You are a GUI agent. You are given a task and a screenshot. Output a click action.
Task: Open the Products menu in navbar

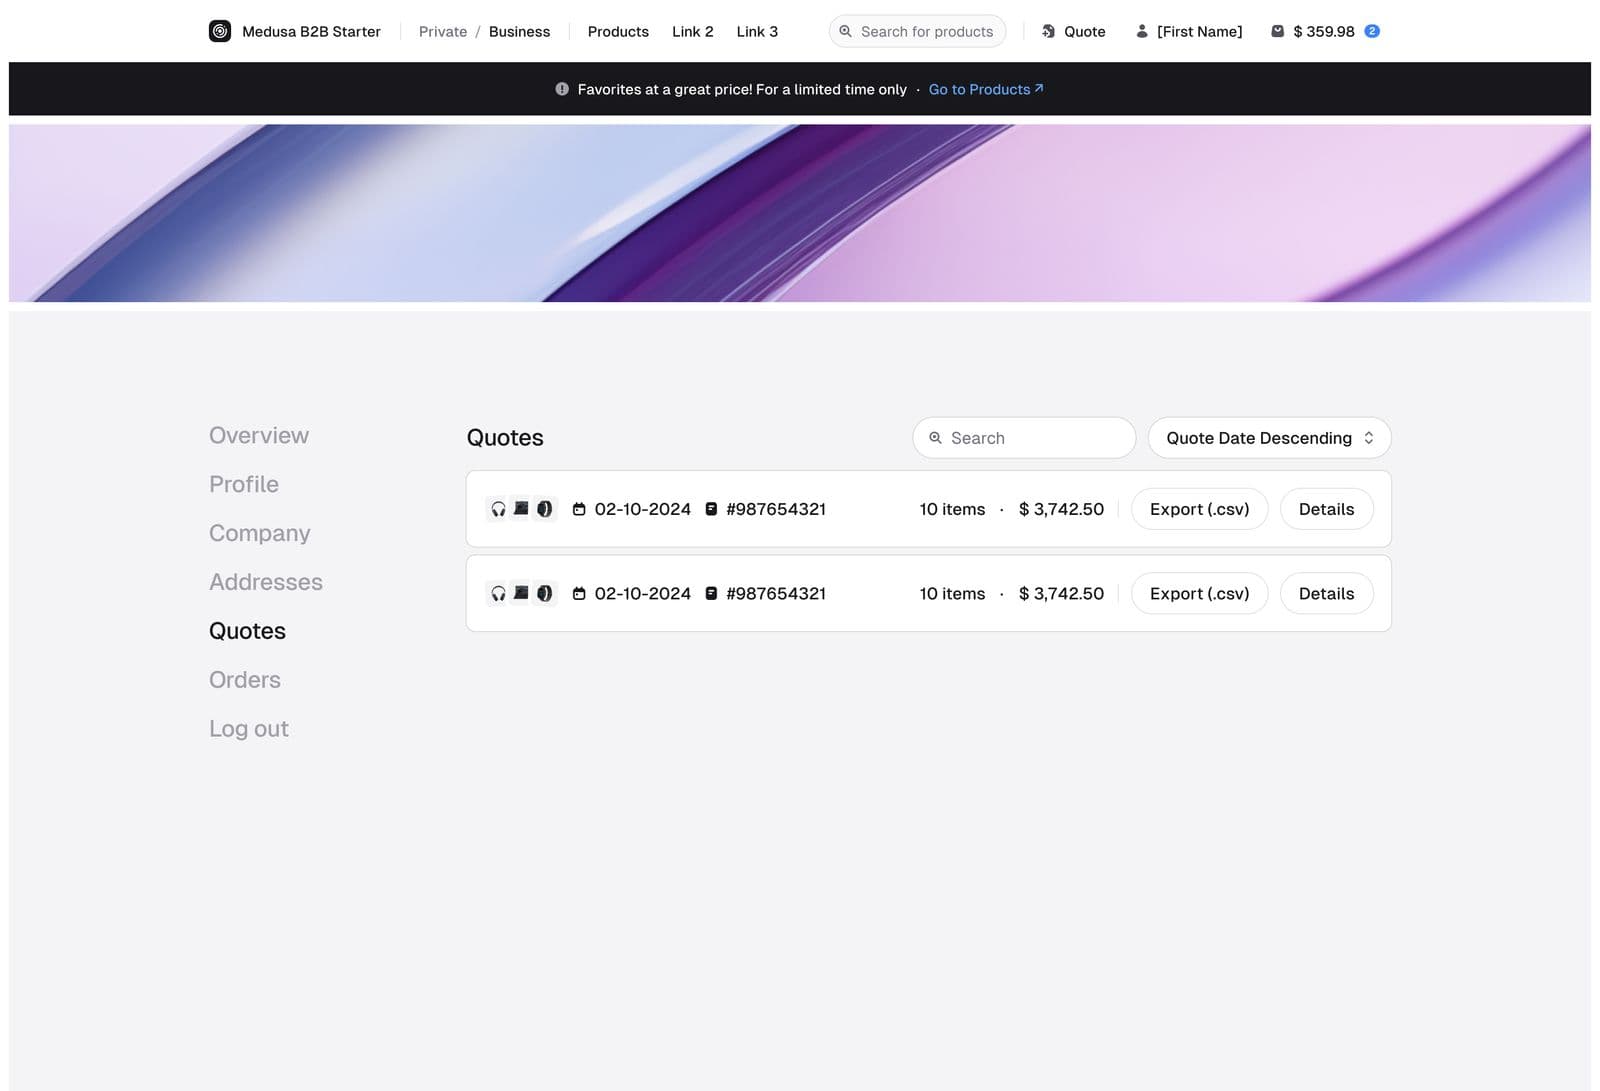[618, 31]
